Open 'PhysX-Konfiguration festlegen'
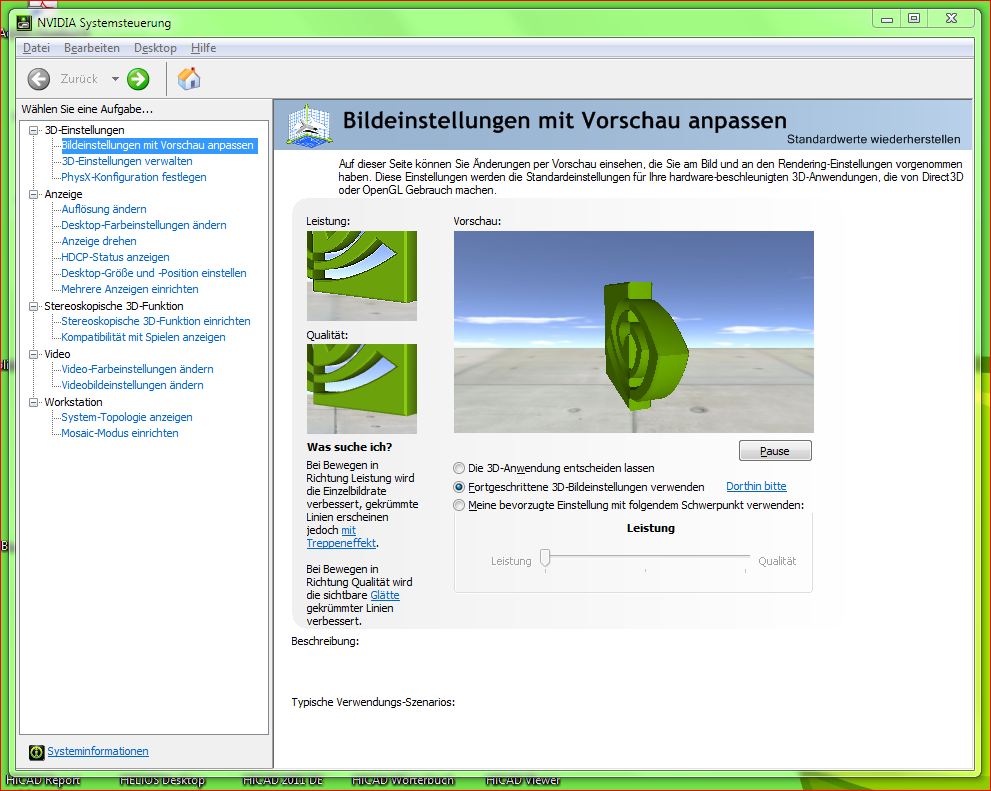 (134, 178)
